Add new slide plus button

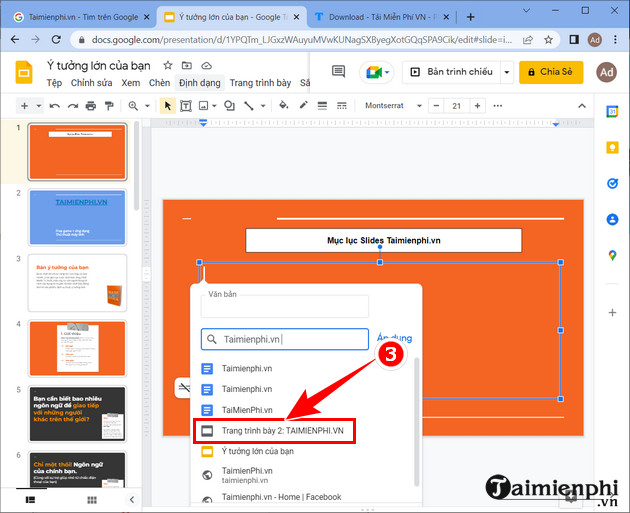tap(25, 106)
